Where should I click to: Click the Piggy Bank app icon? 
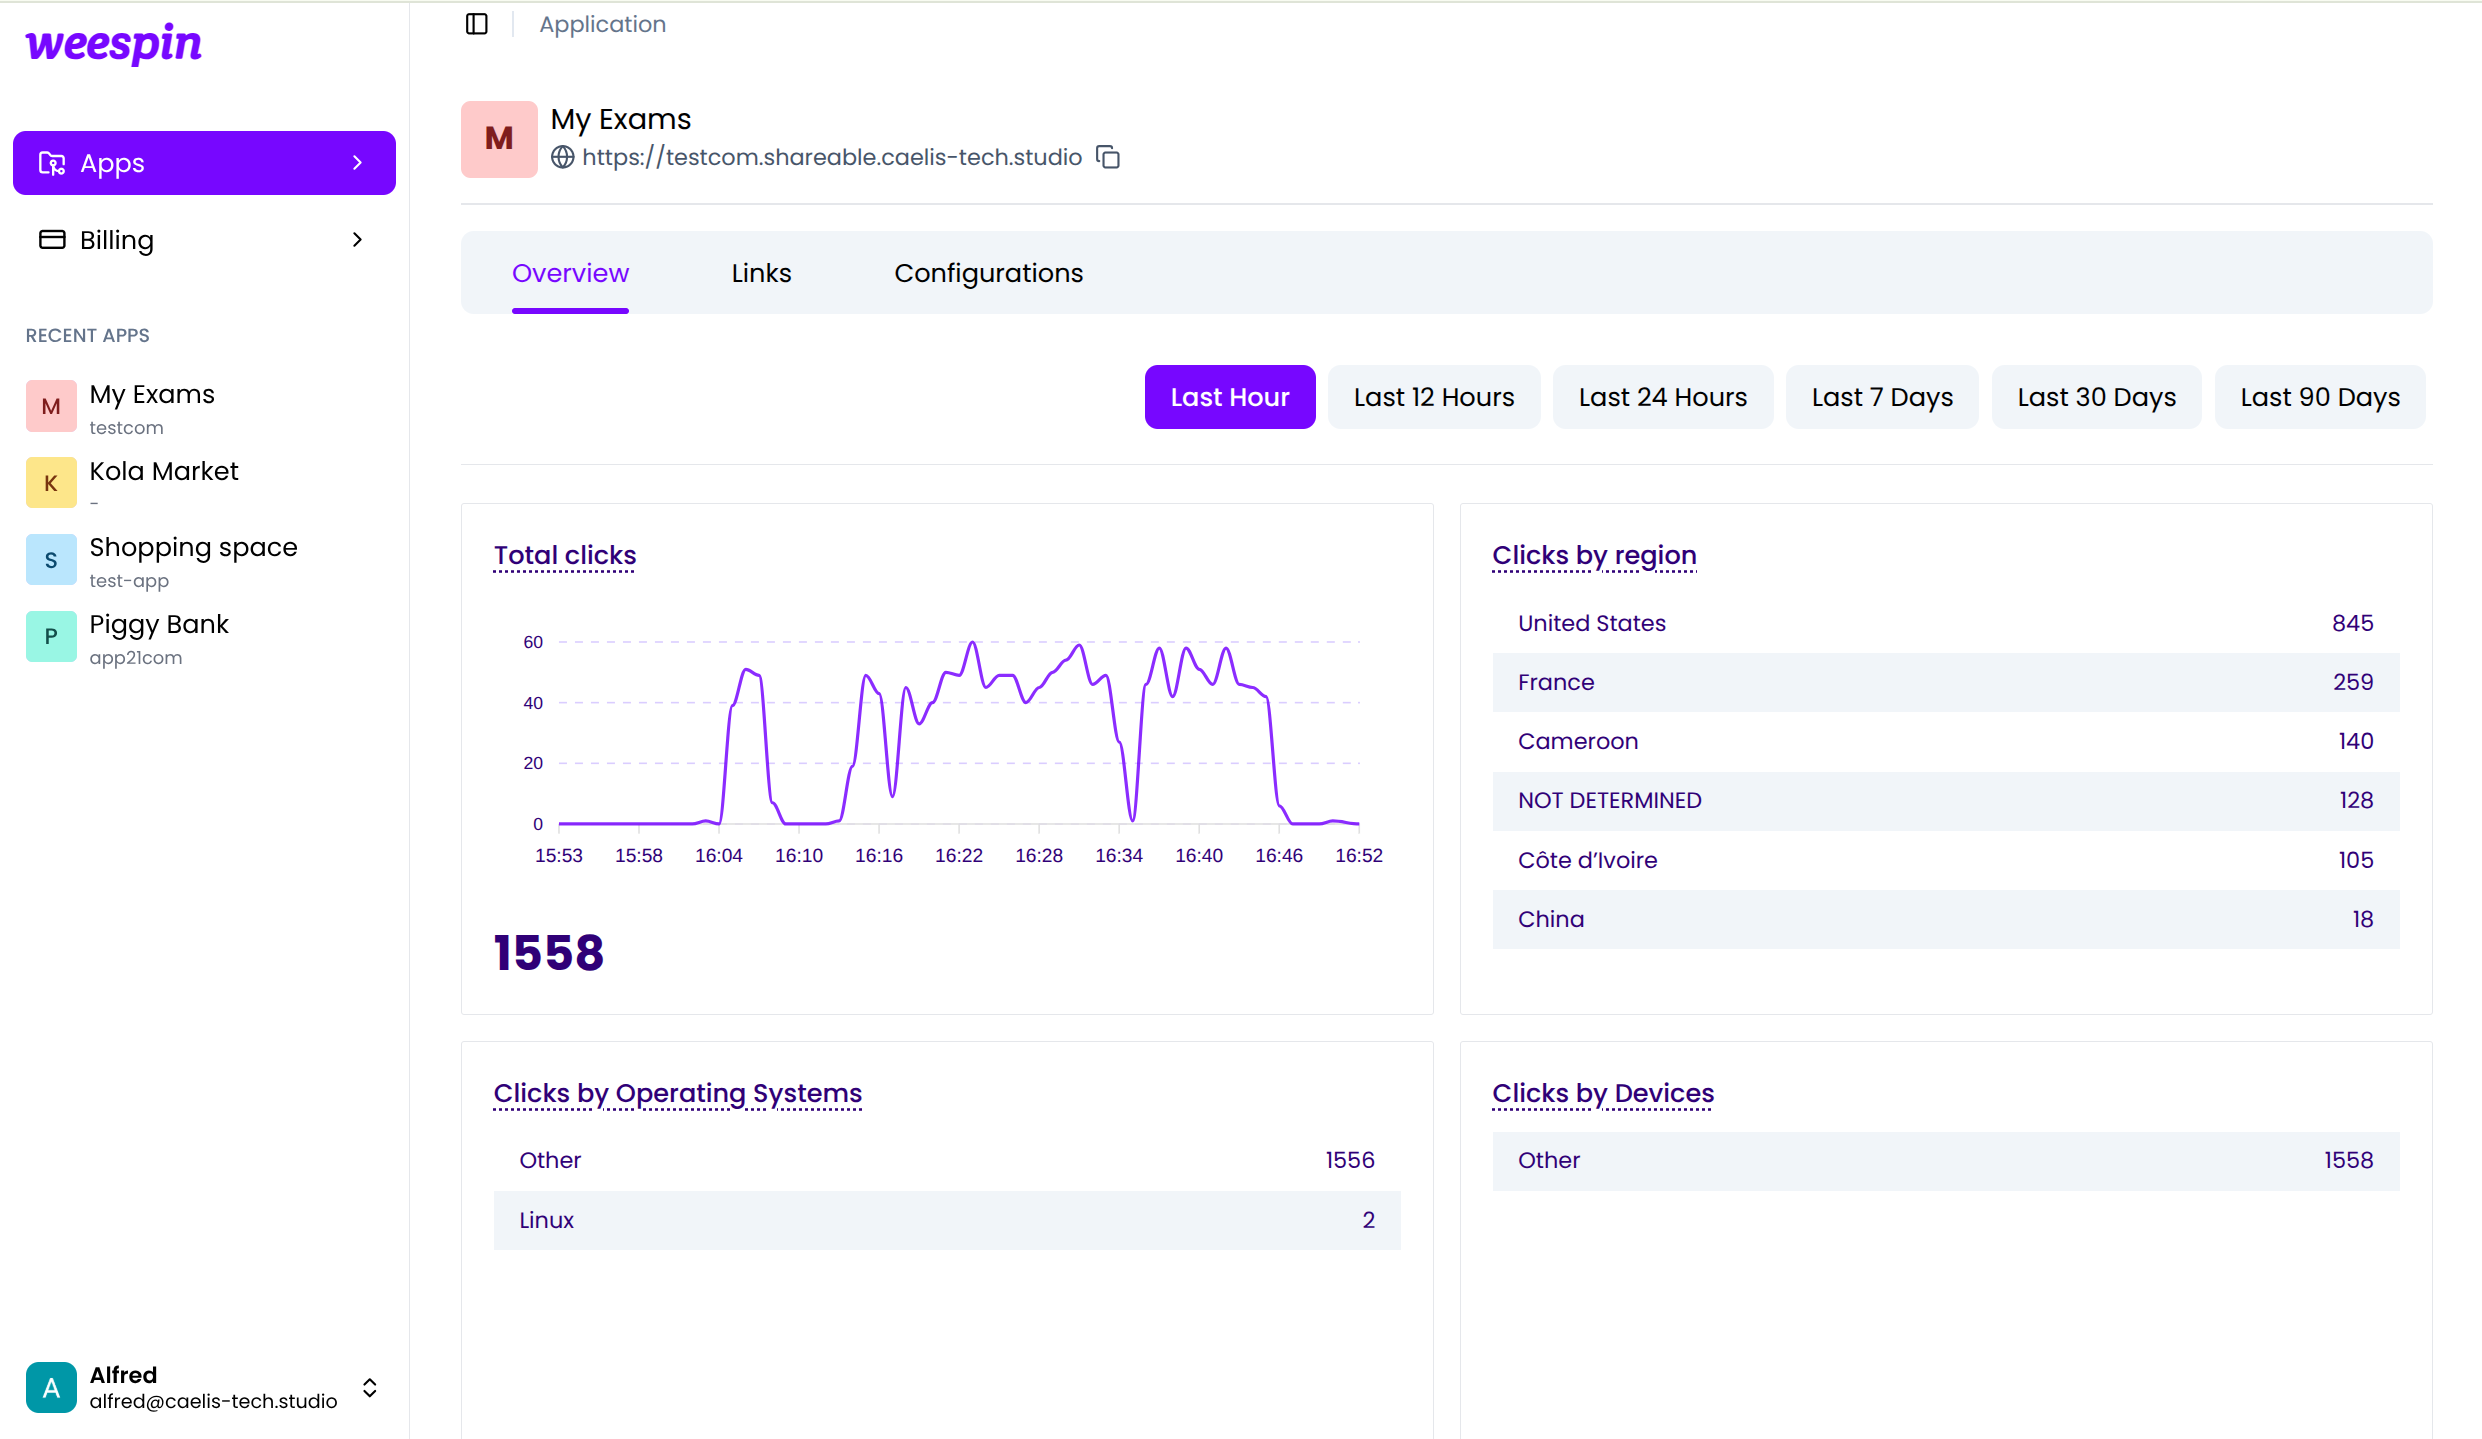tap(50, 636)
